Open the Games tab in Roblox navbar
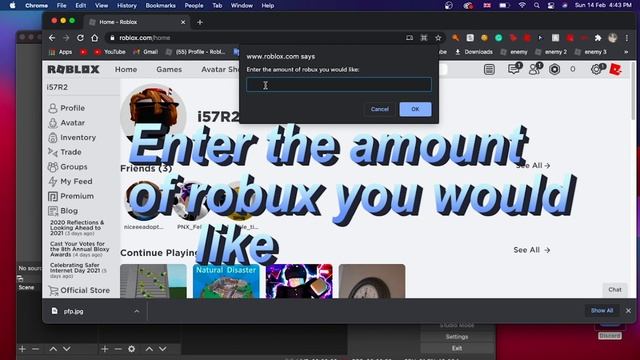 click(x=169, y=69)
